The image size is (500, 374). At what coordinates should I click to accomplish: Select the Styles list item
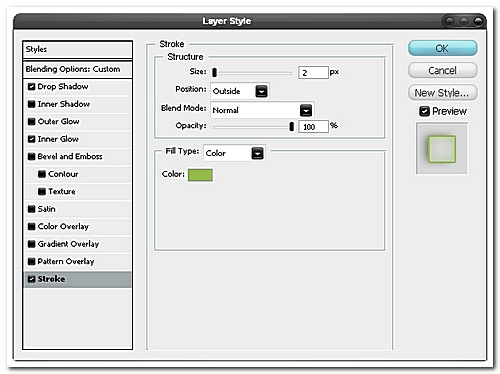click(x=77, y=49)
